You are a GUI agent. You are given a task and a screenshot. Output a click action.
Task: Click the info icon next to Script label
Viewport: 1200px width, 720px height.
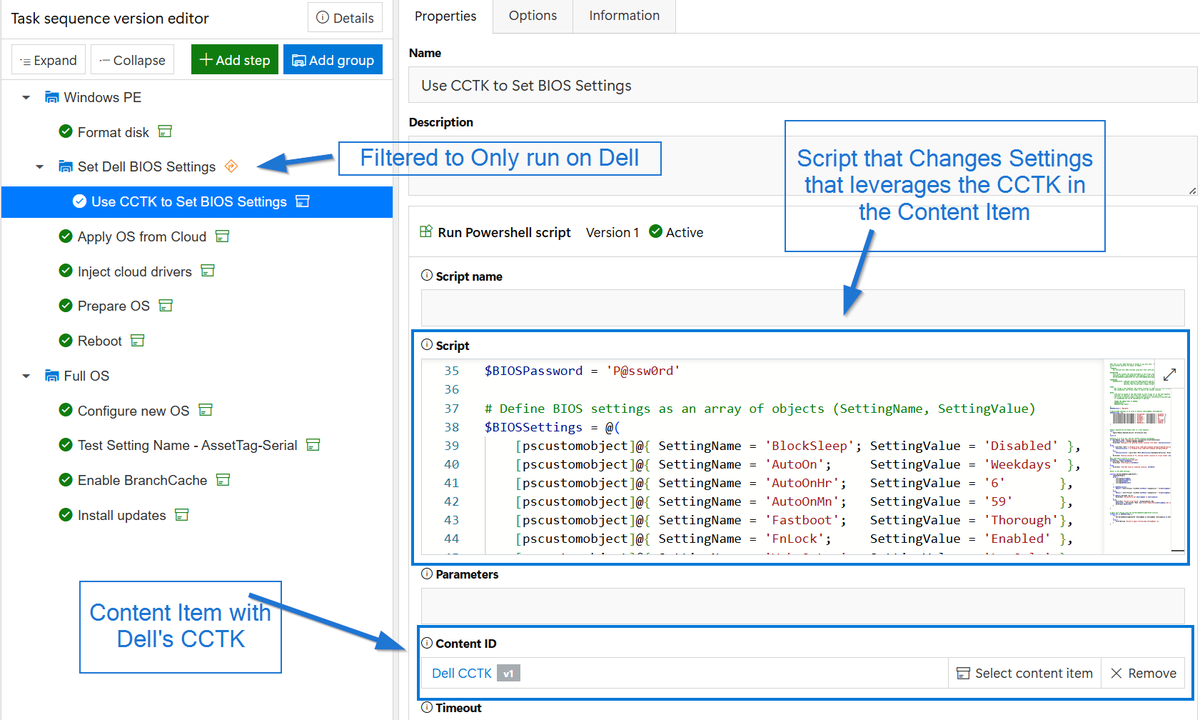[427, 345]
